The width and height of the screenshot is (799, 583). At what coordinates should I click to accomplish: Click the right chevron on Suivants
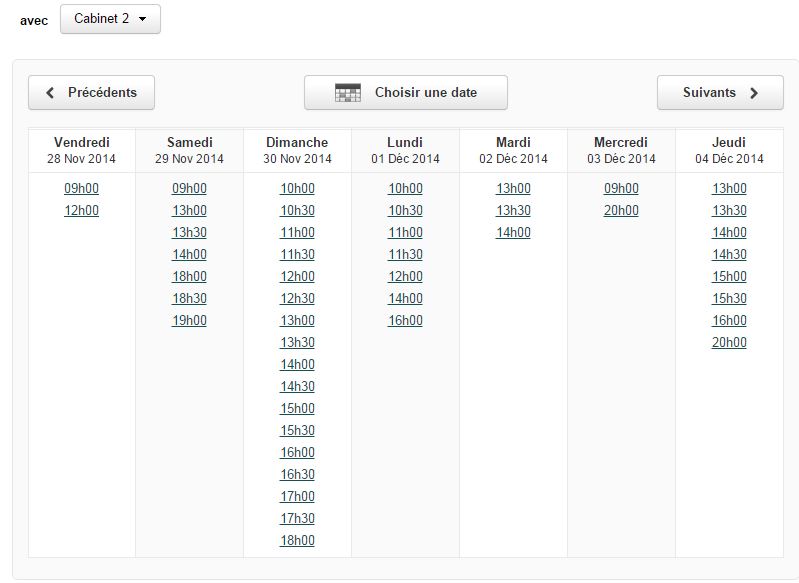coord(754,93)
